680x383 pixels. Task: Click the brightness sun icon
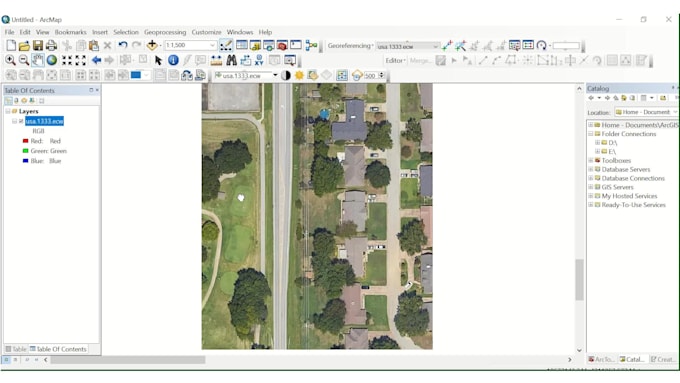(299, 75)
